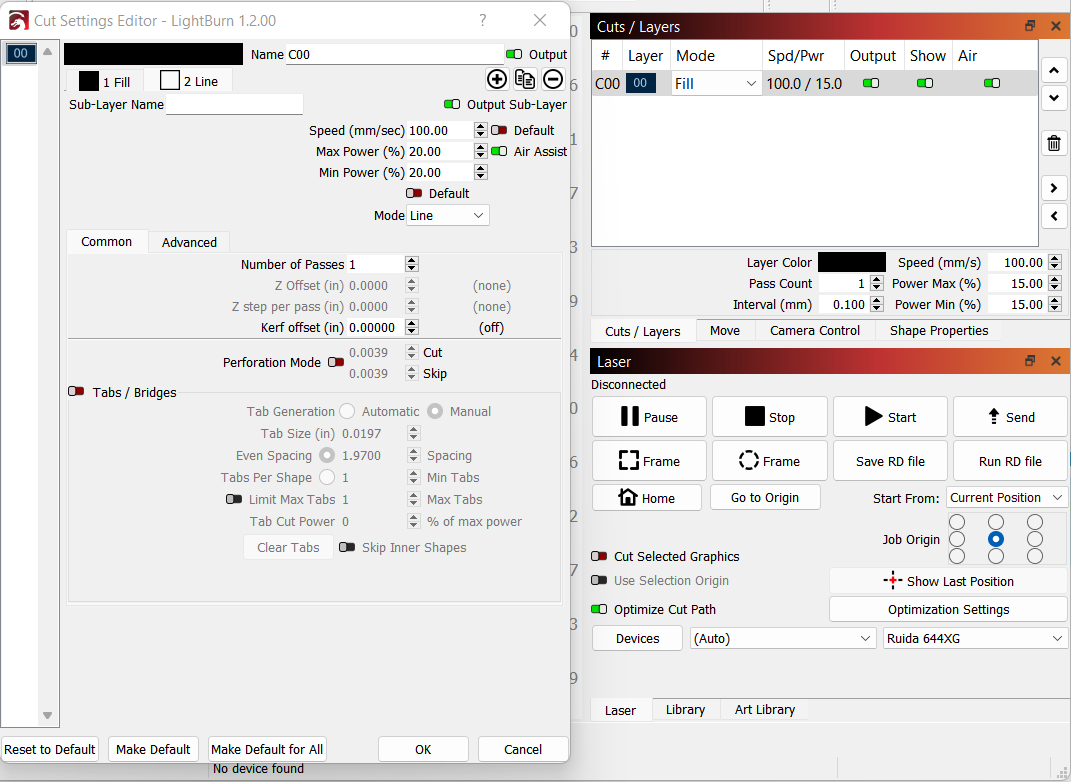
Task: Click the Optimization Settings button
Action: pos(948,610)
